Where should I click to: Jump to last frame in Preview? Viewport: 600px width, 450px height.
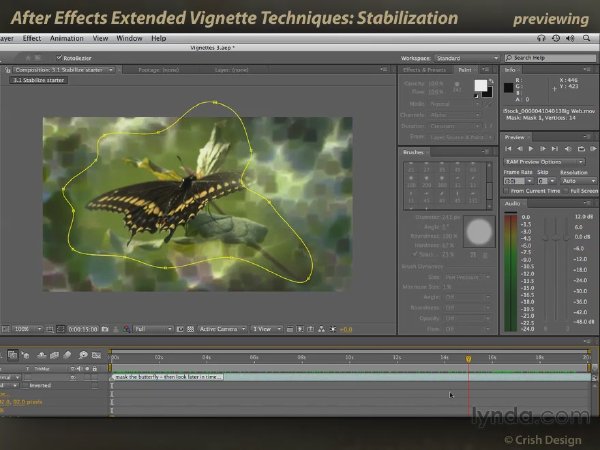tap(554, 148)
